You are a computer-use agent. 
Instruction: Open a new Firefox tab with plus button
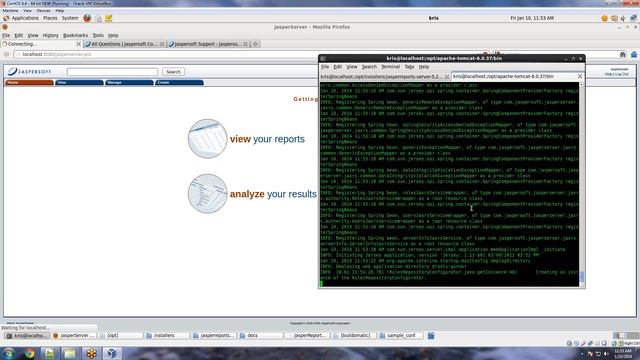click(256, 44)
